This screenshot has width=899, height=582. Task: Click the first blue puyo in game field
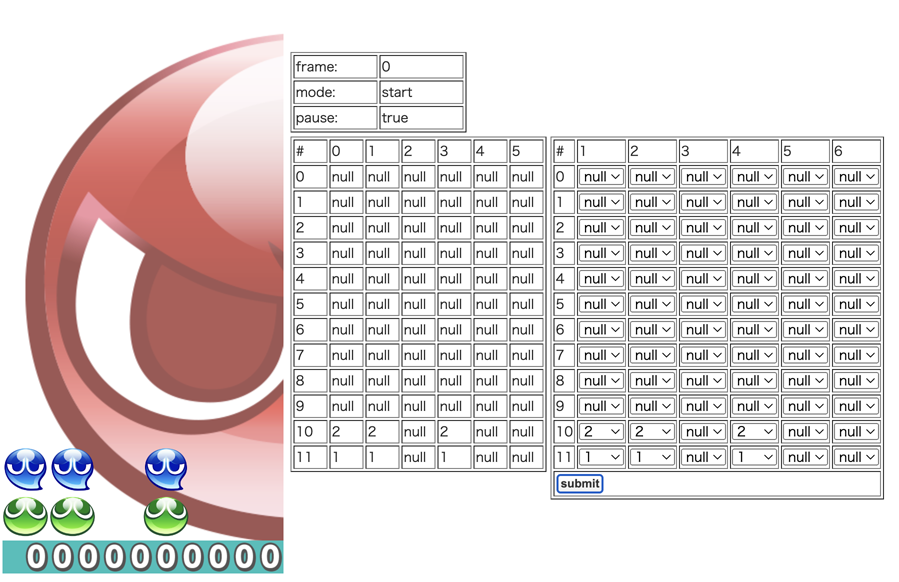click(x=25, y=468)
